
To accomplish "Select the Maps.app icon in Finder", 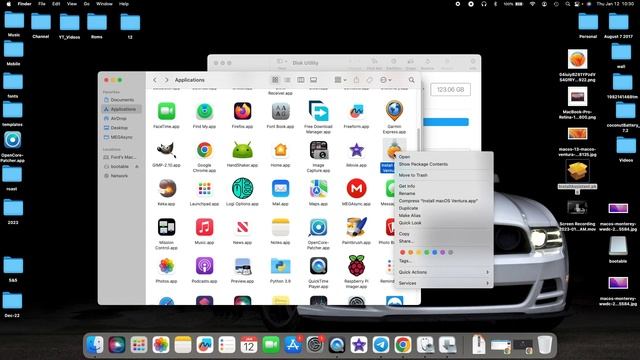I will [x=318, y=189].
